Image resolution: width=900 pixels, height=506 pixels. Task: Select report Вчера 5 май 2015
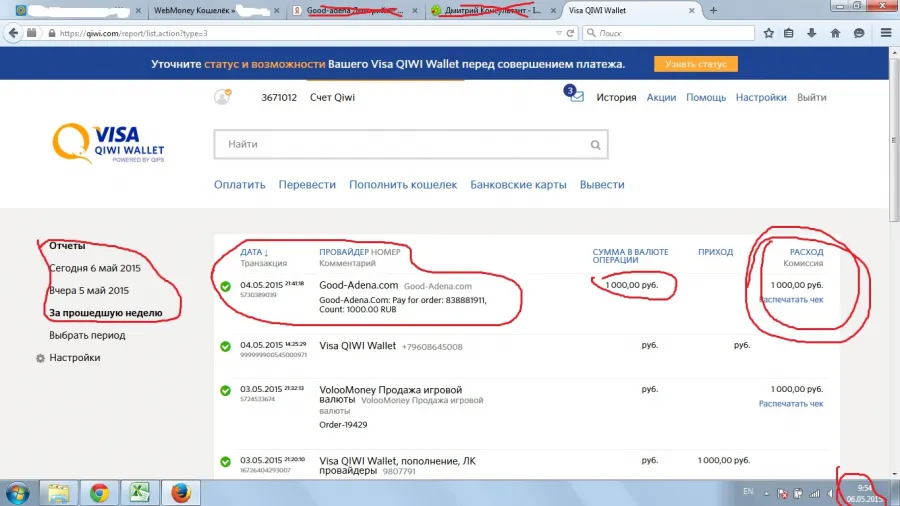(x=89, y=290)
